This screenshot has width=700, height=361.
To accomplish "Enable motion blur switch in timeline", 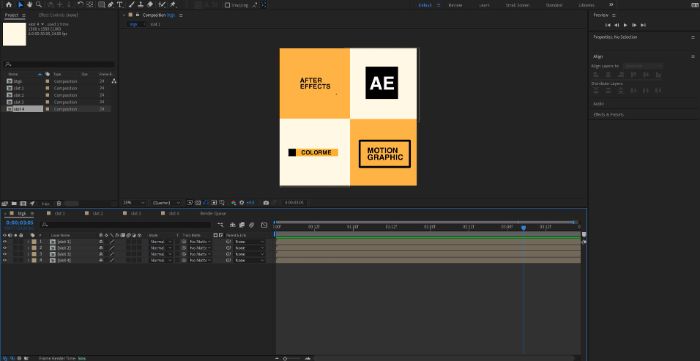I will tap(251, 225).
